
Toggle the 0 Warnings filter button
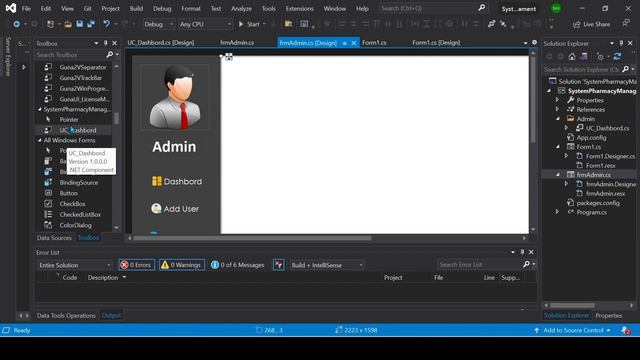[x=182, y=265]
